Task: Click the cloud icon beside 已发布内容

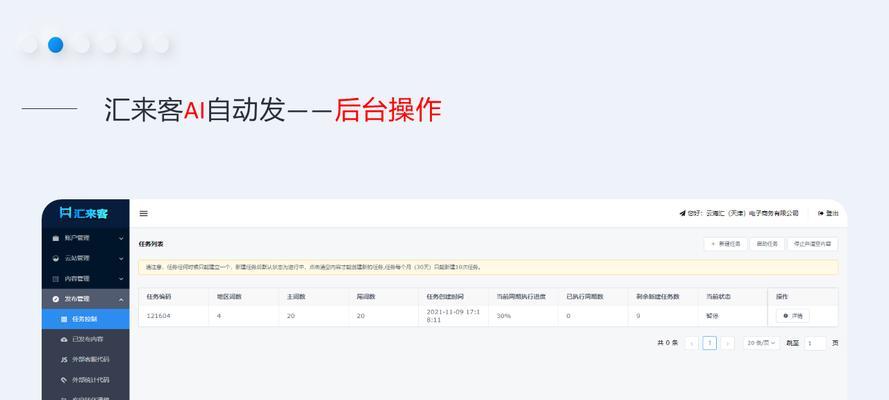Action: (x=64, y=339)
